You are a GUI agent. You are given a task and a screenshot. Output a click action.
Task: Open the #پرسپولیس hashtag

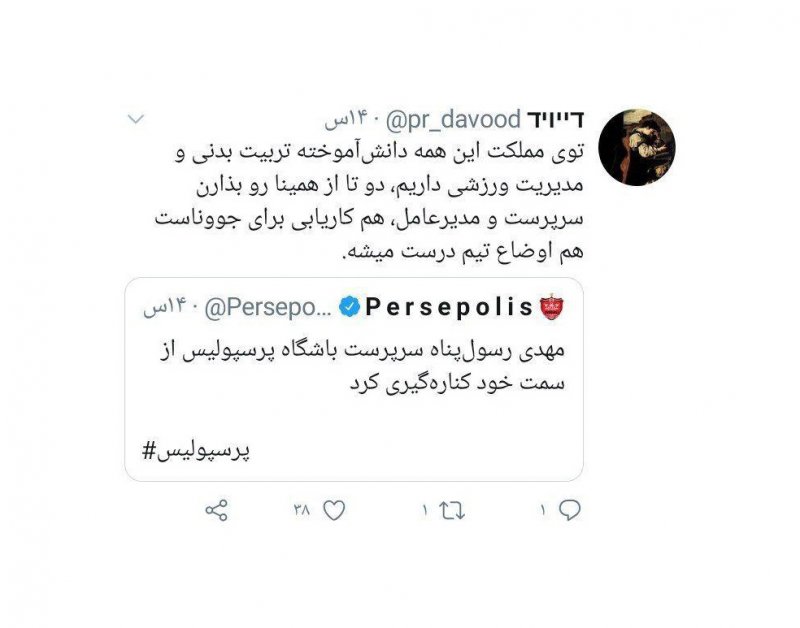(196, 450)
